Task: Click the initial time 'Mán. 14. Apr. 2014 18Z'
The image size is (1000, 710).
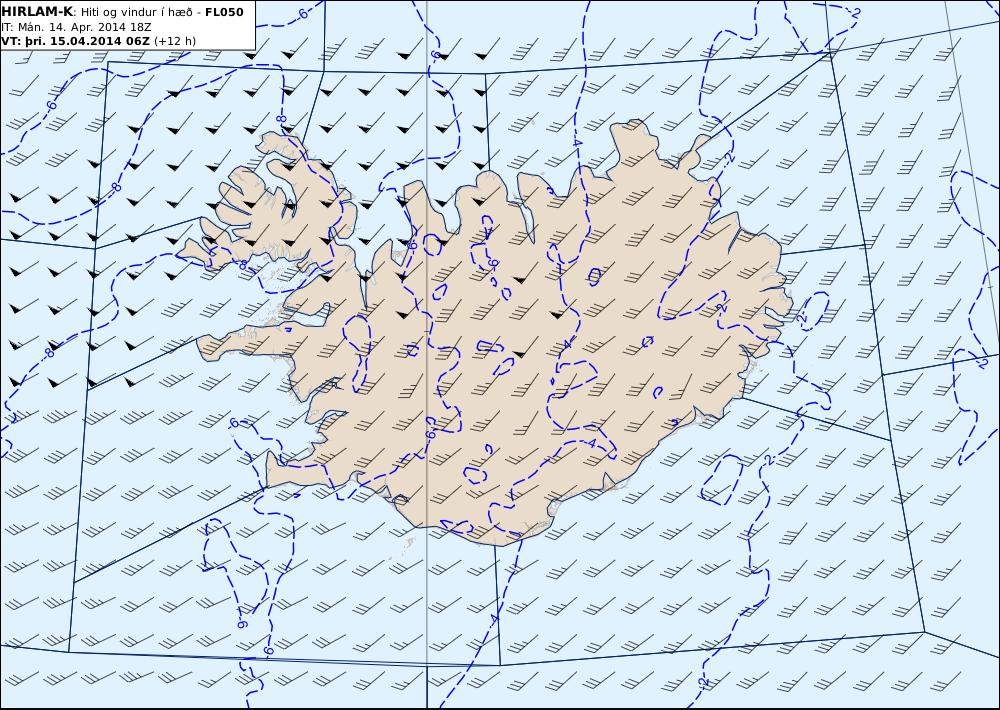Action: (x=85, y=27)
